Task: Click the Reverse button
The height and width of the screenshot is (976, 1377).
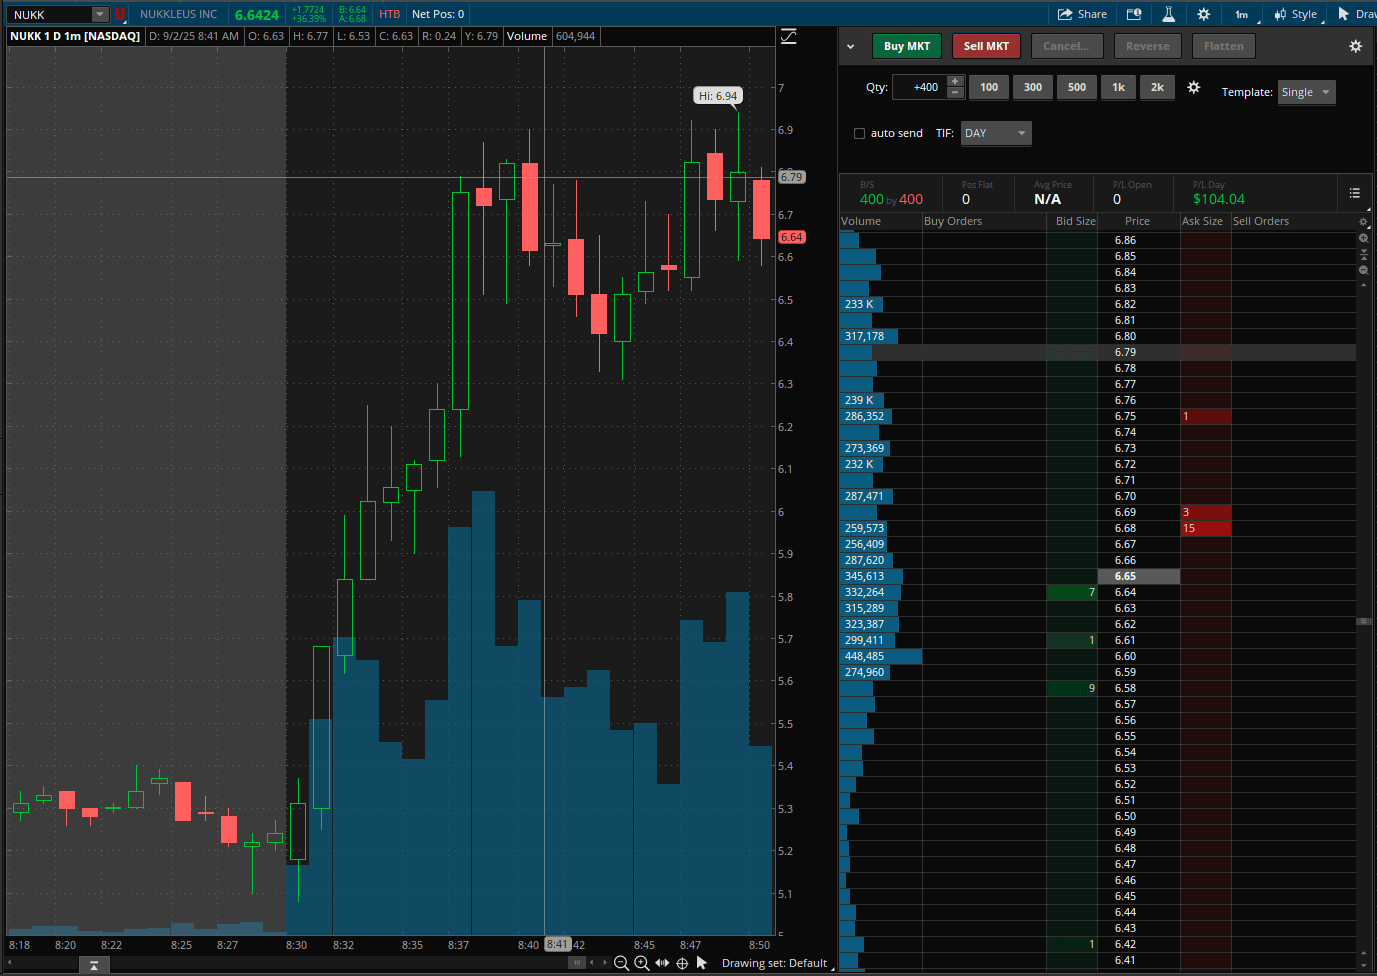Action: [x=1147, y=46]
